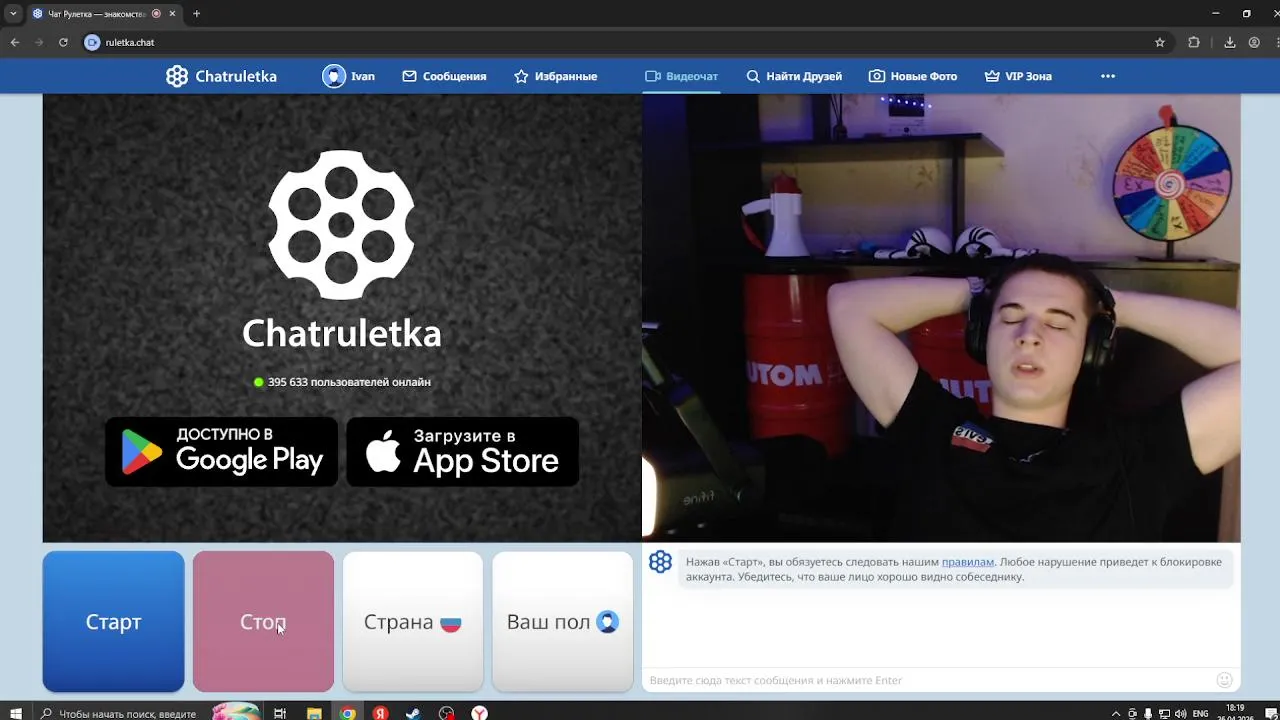Open Yandex Browser taskbar icon
Viewport: 1280px width, 720px height.
[x=480, y=713]
